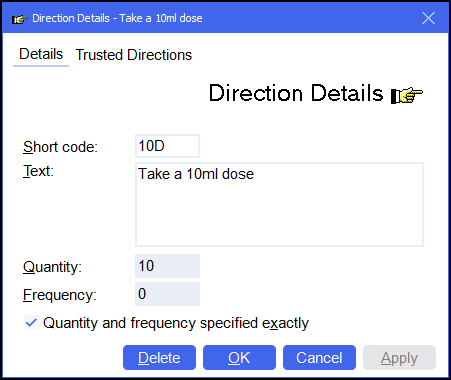
Task: Click the Cancel button
Action: point(319,358)
